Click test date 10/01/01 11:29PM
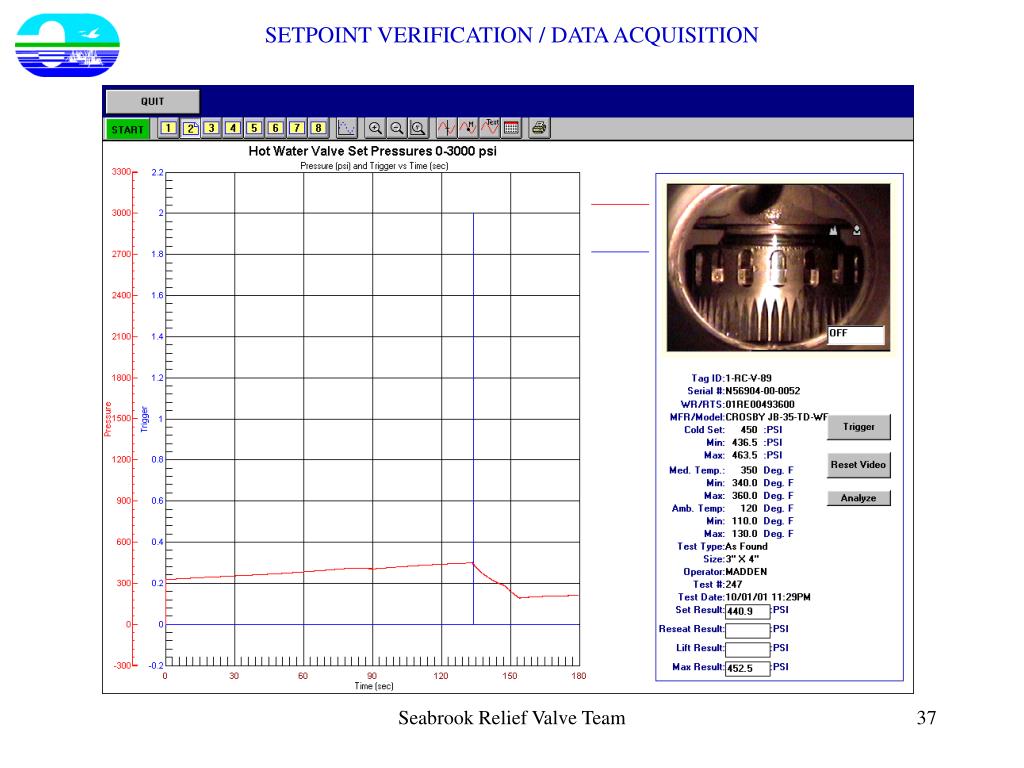This screenshot has height=768, width=1024. 768,597
